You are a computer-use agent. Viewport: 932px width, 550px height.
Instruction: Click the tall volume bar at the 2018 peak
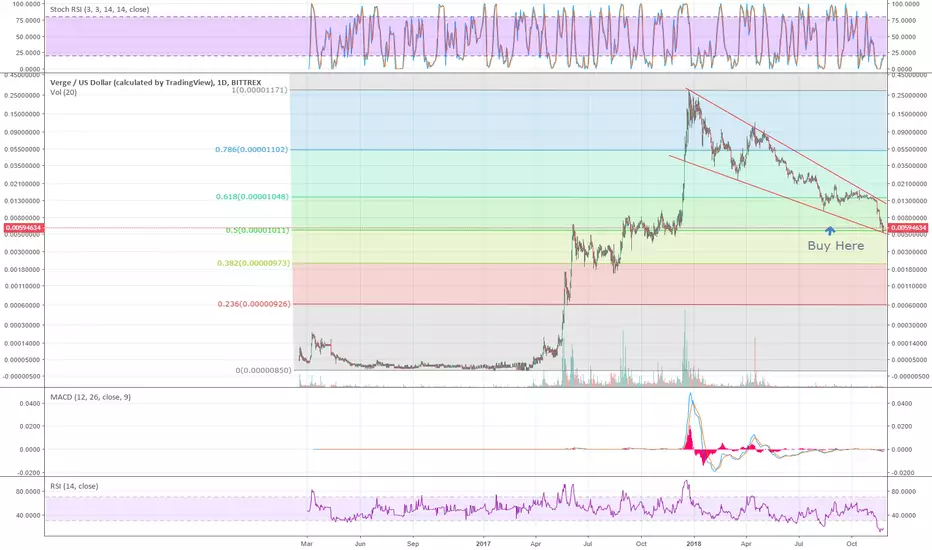685,348
